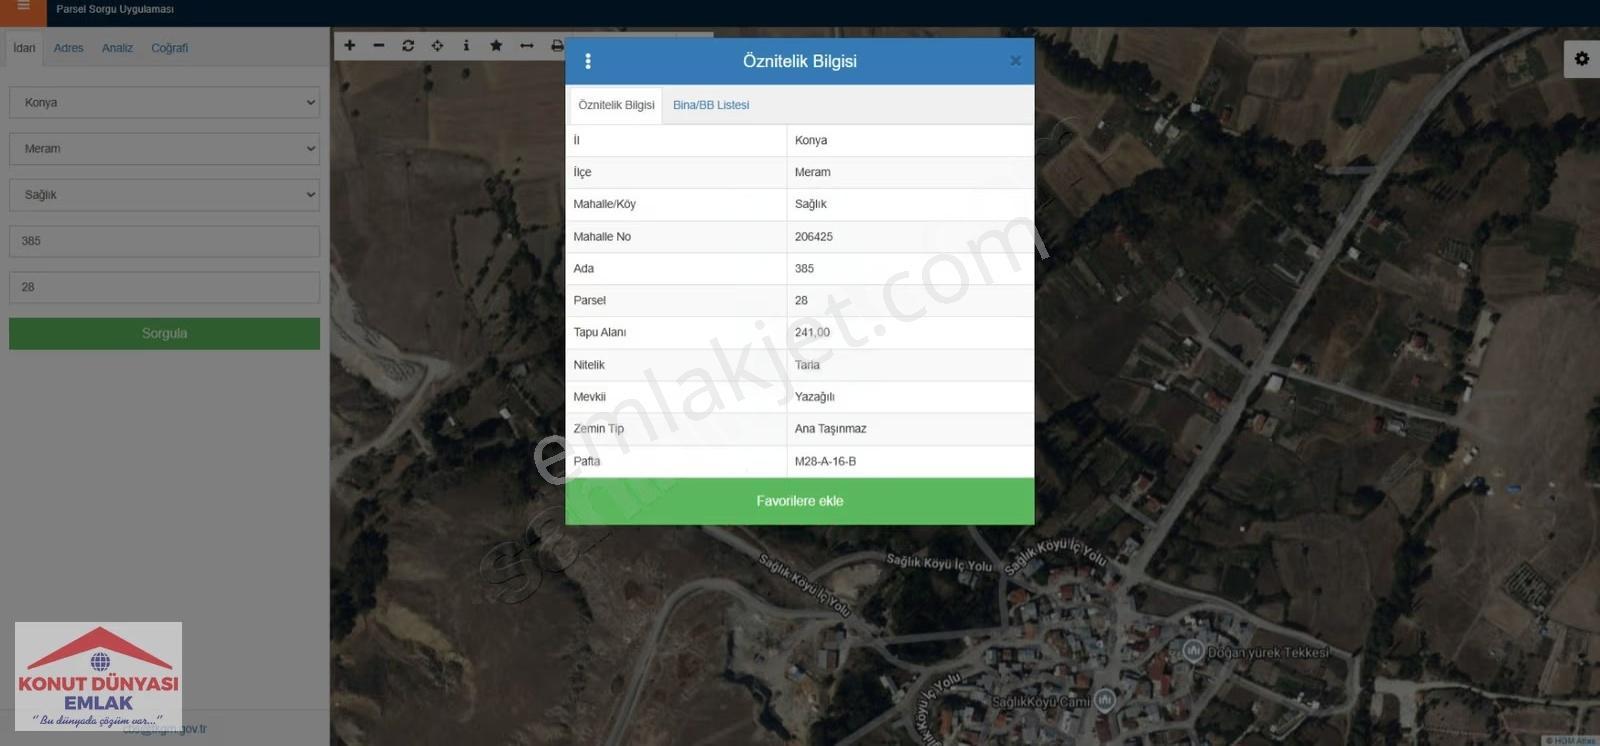Select the measure distance tool
This screenshot has width=1600, height=746.
527,45
